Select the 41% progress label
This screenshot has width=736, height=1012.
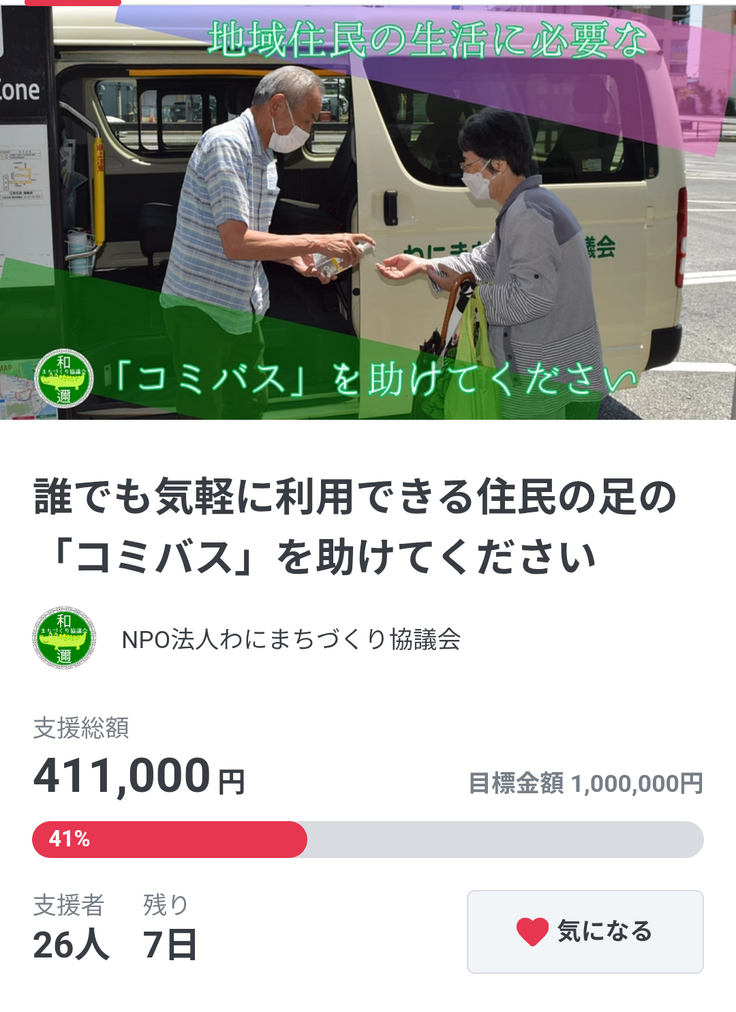(69, 839)
